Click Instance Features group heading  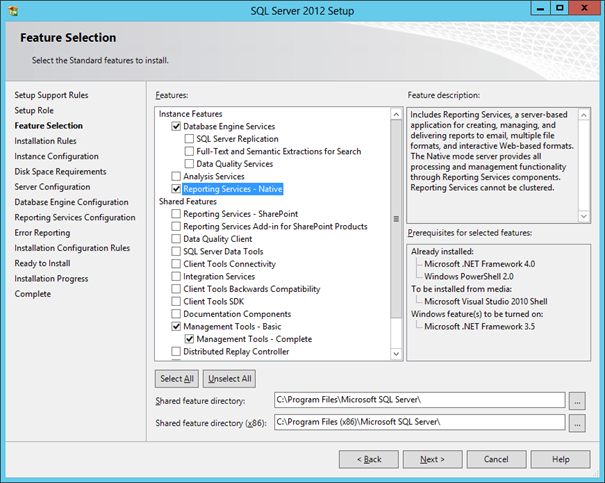click(x=191, y=114)
